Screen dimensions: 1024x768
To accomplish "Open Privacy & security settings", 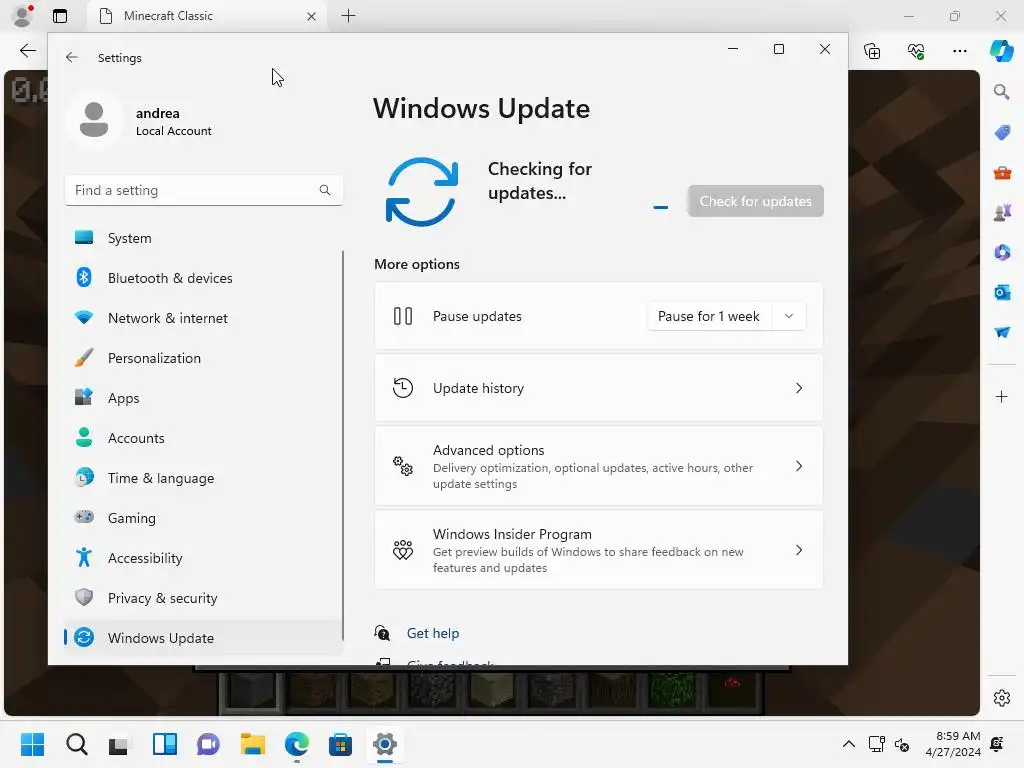I will click(203, 598).
